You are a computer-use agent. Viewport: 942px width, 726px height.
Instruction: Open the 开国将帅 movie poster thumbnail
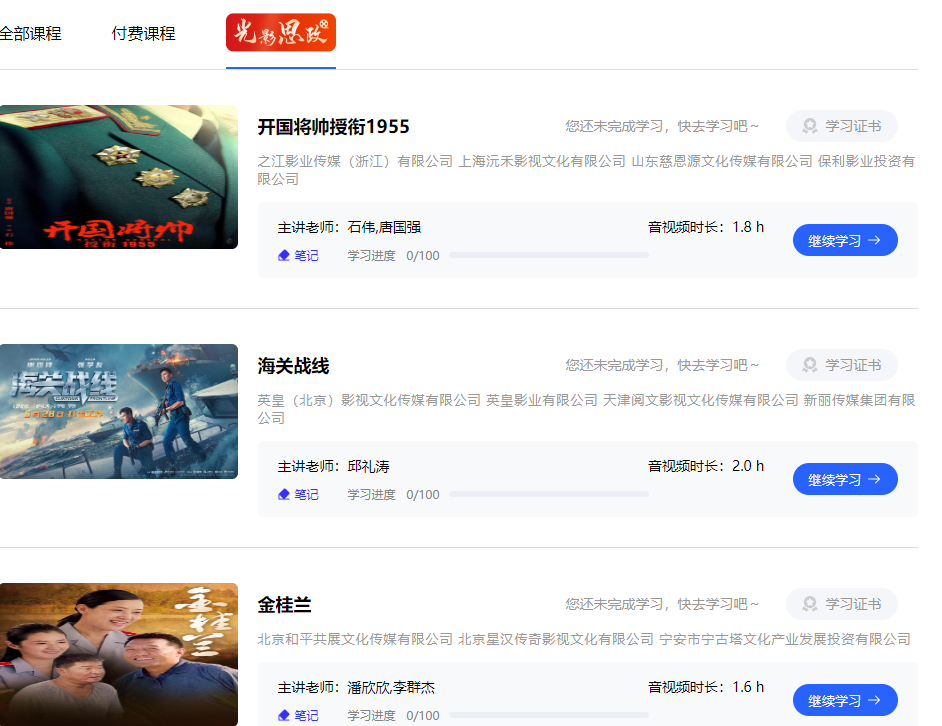pyautogui.click(x=118, y=177)
